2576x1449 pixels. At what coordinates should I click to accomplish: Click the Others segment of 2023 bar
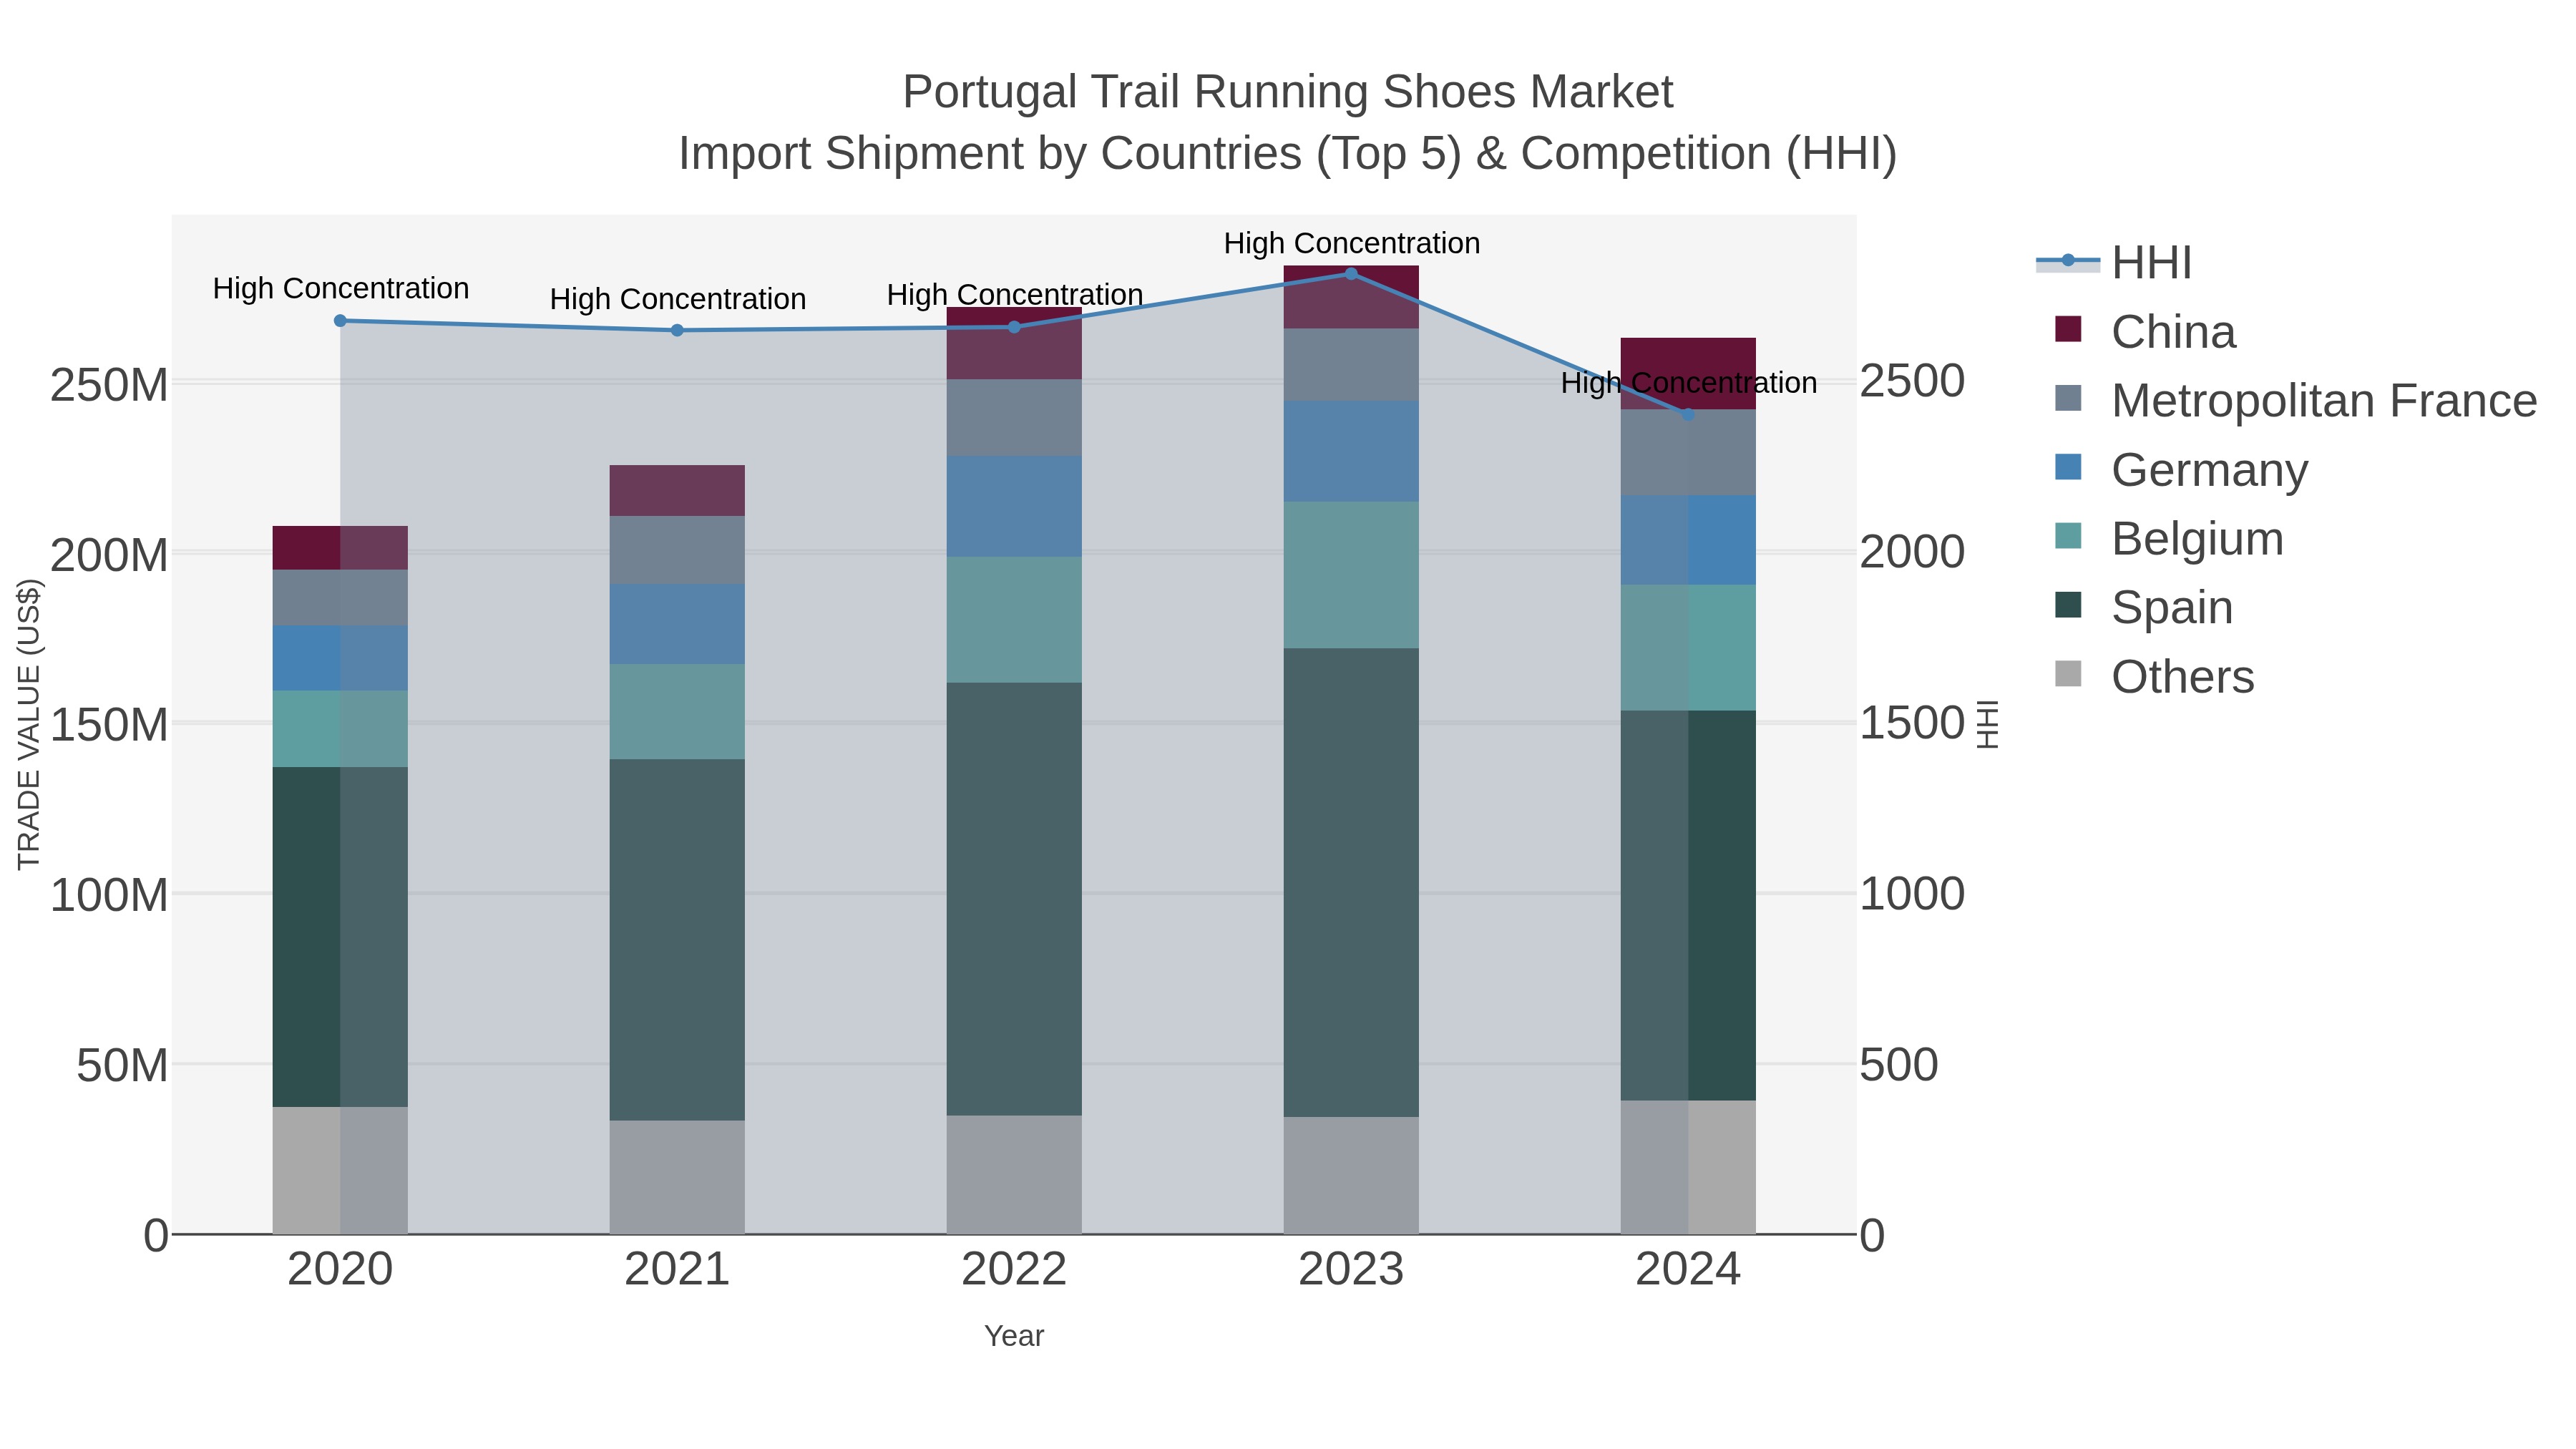point(1351,1176)
